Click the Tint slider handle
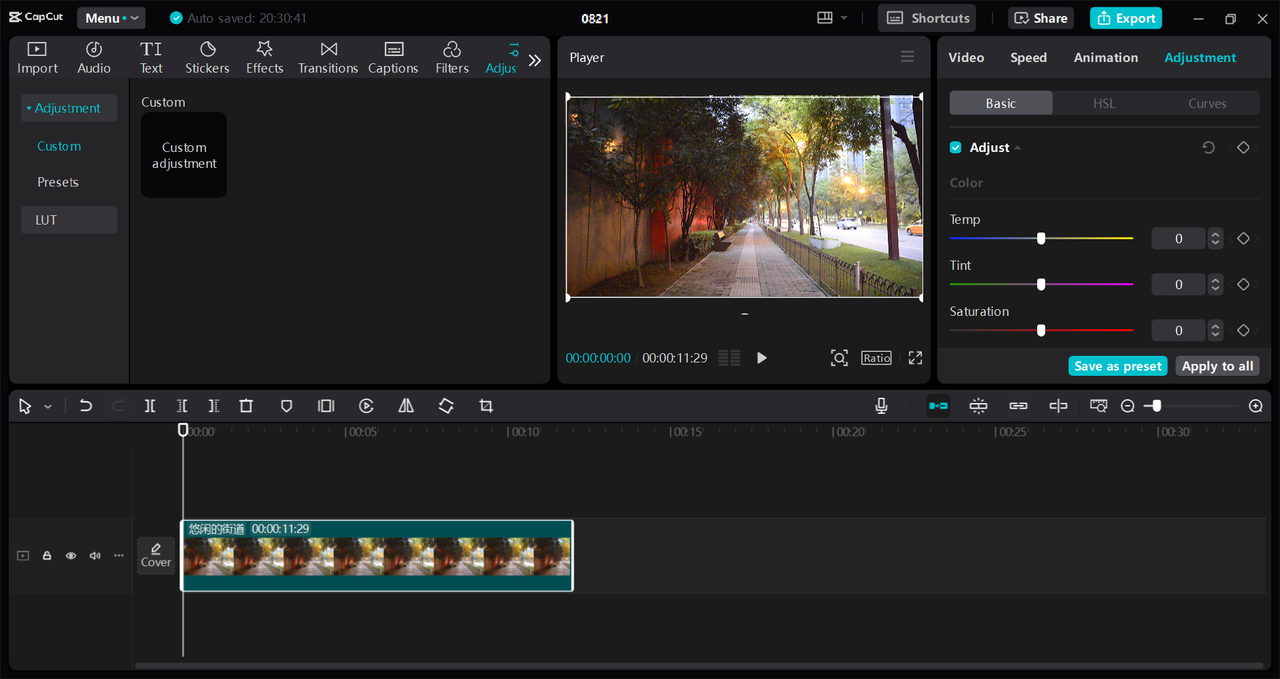The width and height of the screenshot is (1280, 679). pos(1041,284)
